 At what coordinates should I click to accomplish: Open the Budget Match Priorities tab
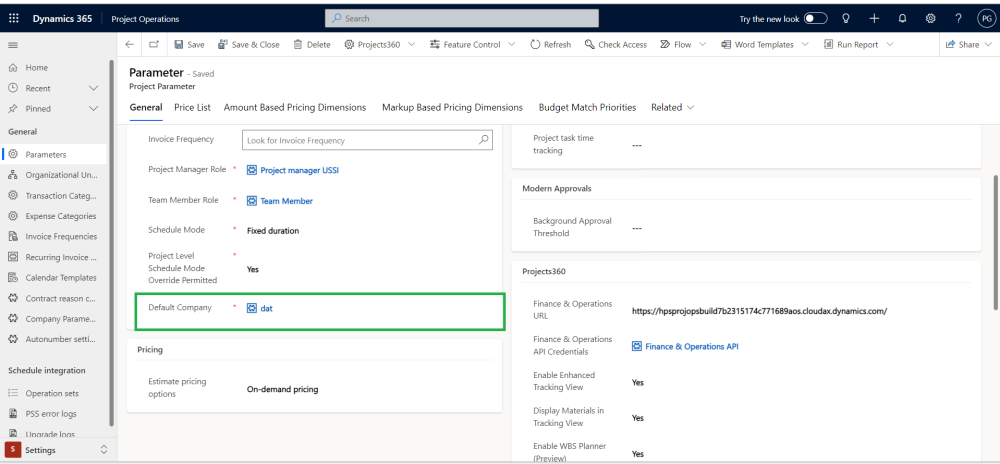tap(587, 107)
